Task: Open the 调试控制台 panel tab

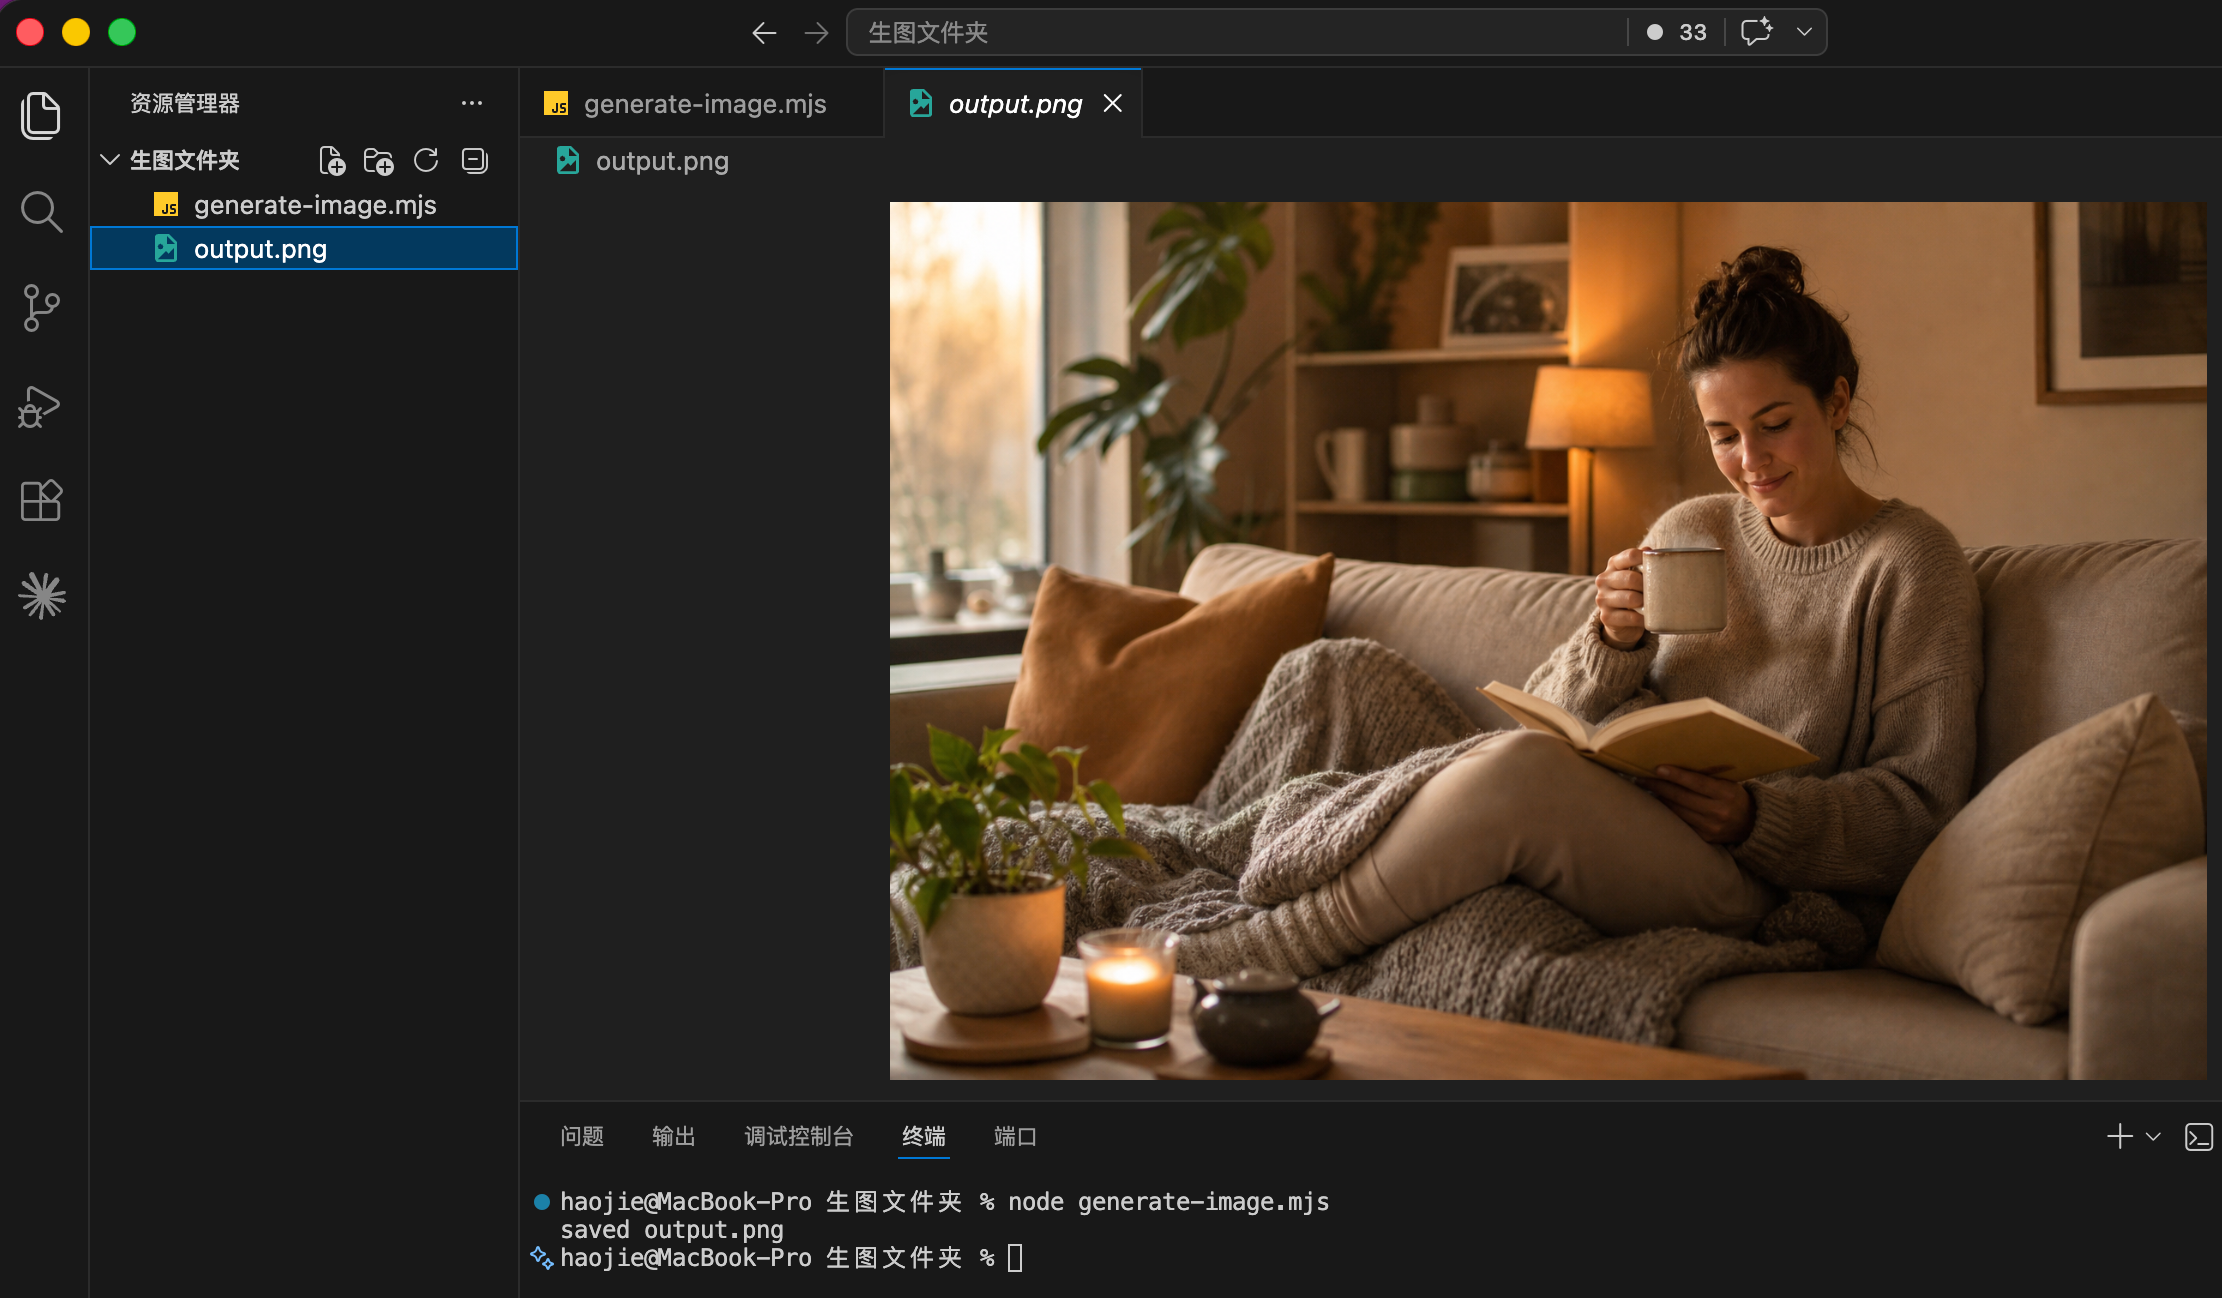Action: (x=798, y=1136)
